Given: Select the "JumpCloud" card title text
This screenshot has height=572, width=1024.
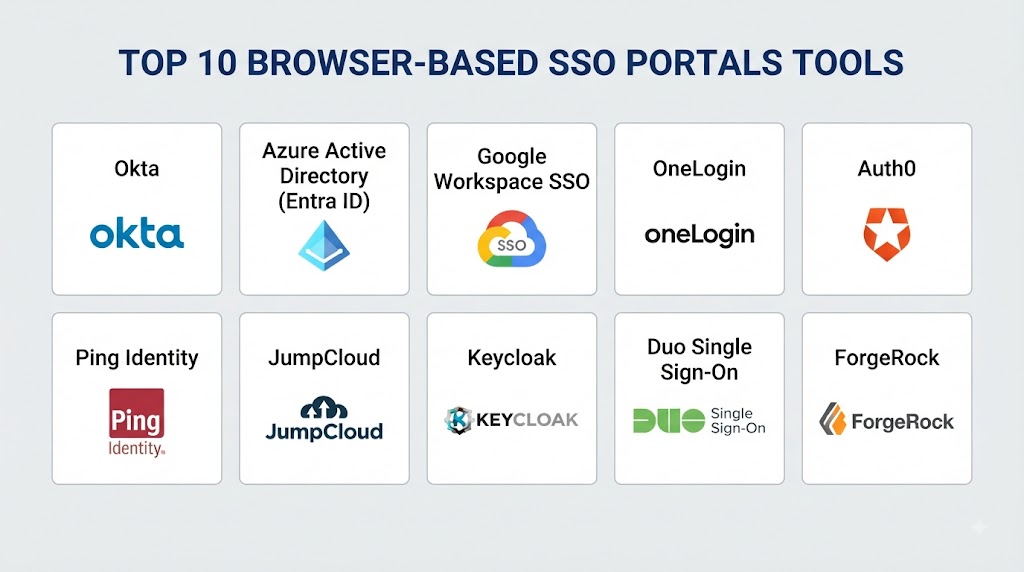Looking at the screenshot, I should pyautogui.click(x=324, y=358).
